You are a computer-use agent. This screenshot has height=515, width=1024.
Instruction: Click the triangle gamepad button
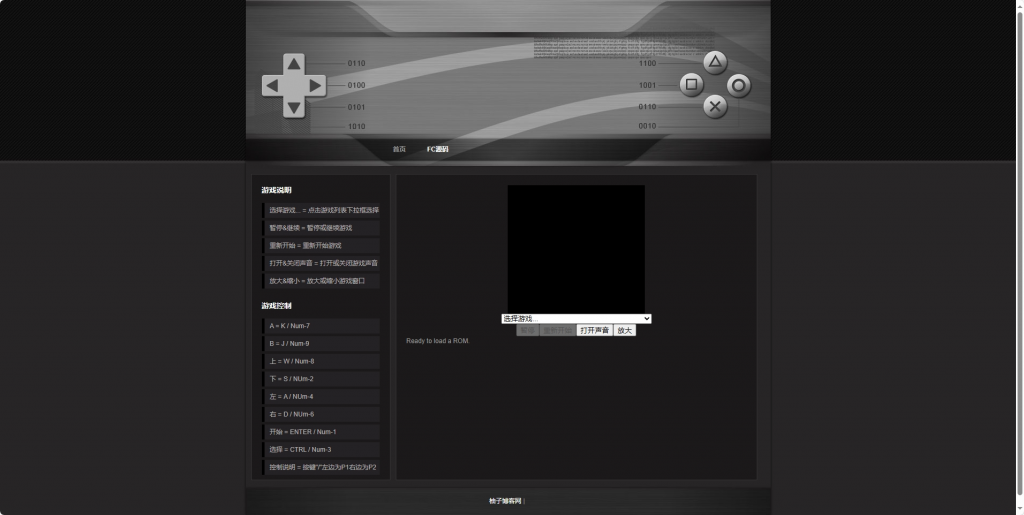[715, 63]
